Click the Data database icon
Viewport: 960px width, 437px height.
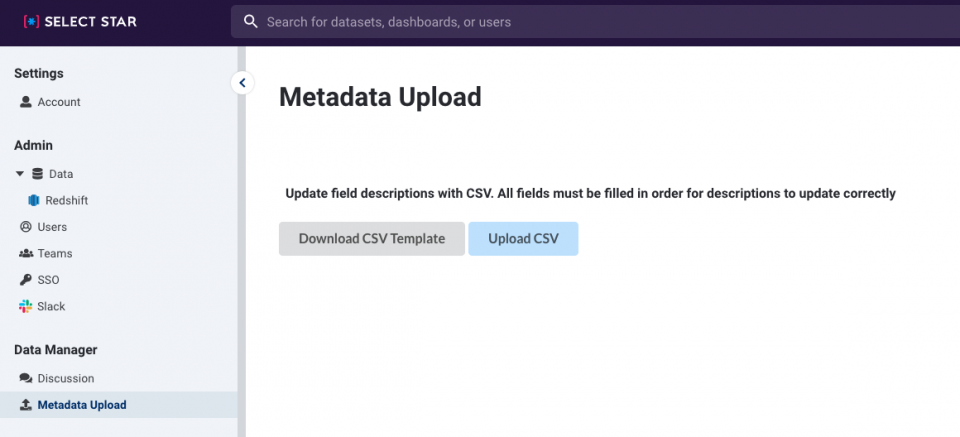click(37, 174)
